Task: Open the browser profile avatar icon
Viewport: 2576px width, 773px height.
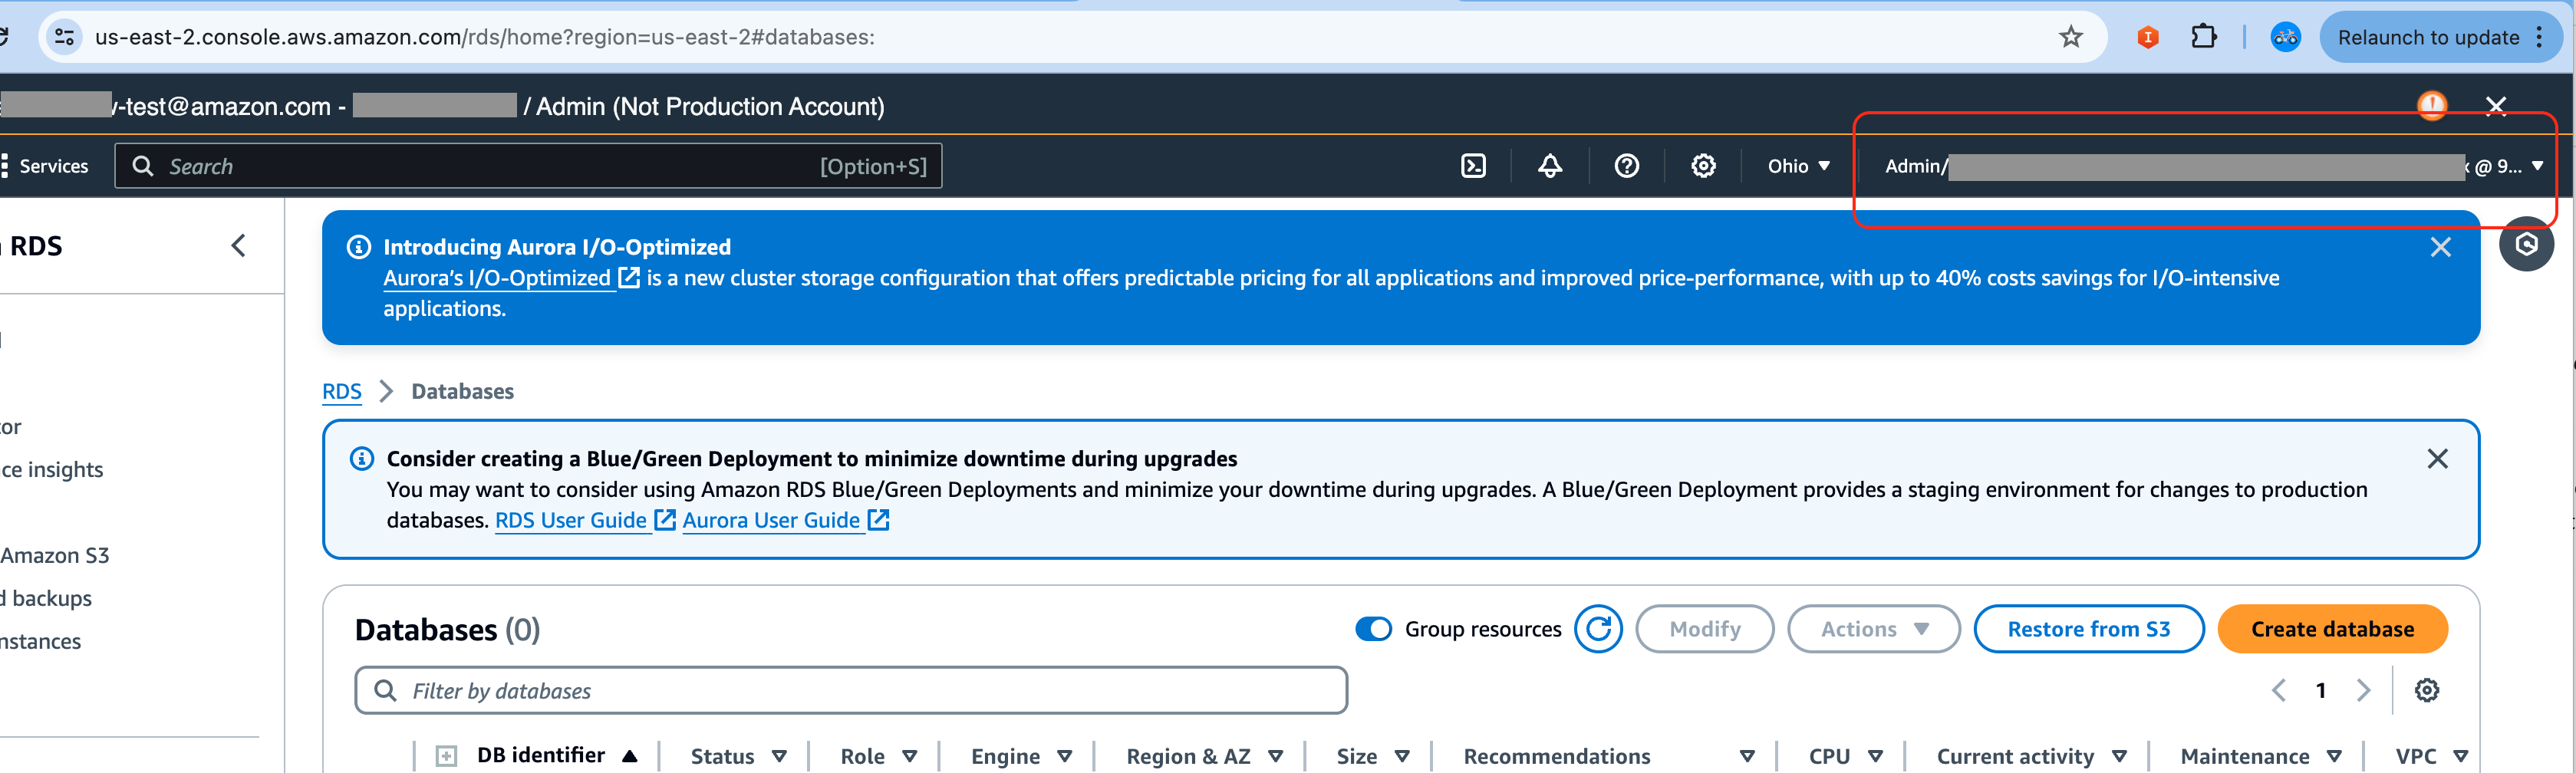Action: coord(2285,37)
